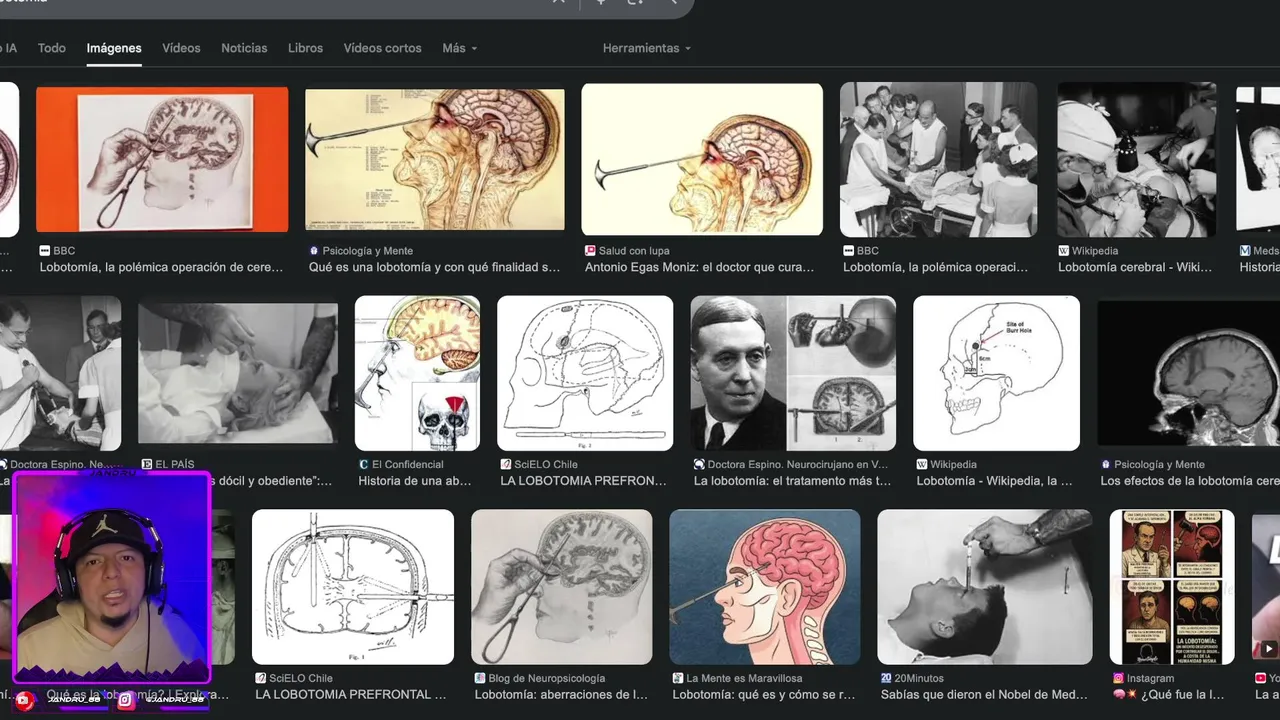Click the 'La Mente es Maravillosa' source name
Screen dimensions: 1280x720
[744, 678]
